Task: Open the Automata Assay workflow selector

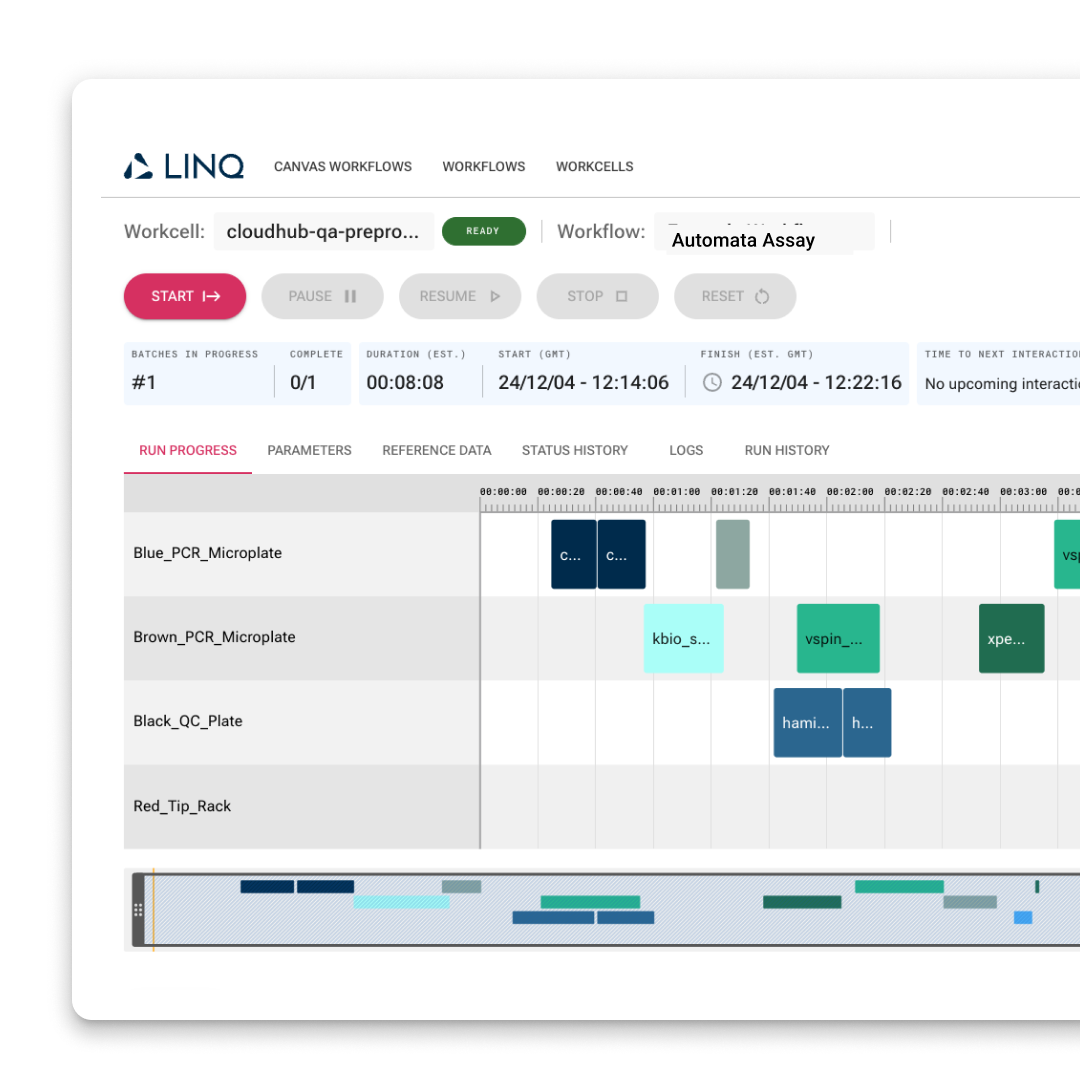Action: (x=764, y=233)
